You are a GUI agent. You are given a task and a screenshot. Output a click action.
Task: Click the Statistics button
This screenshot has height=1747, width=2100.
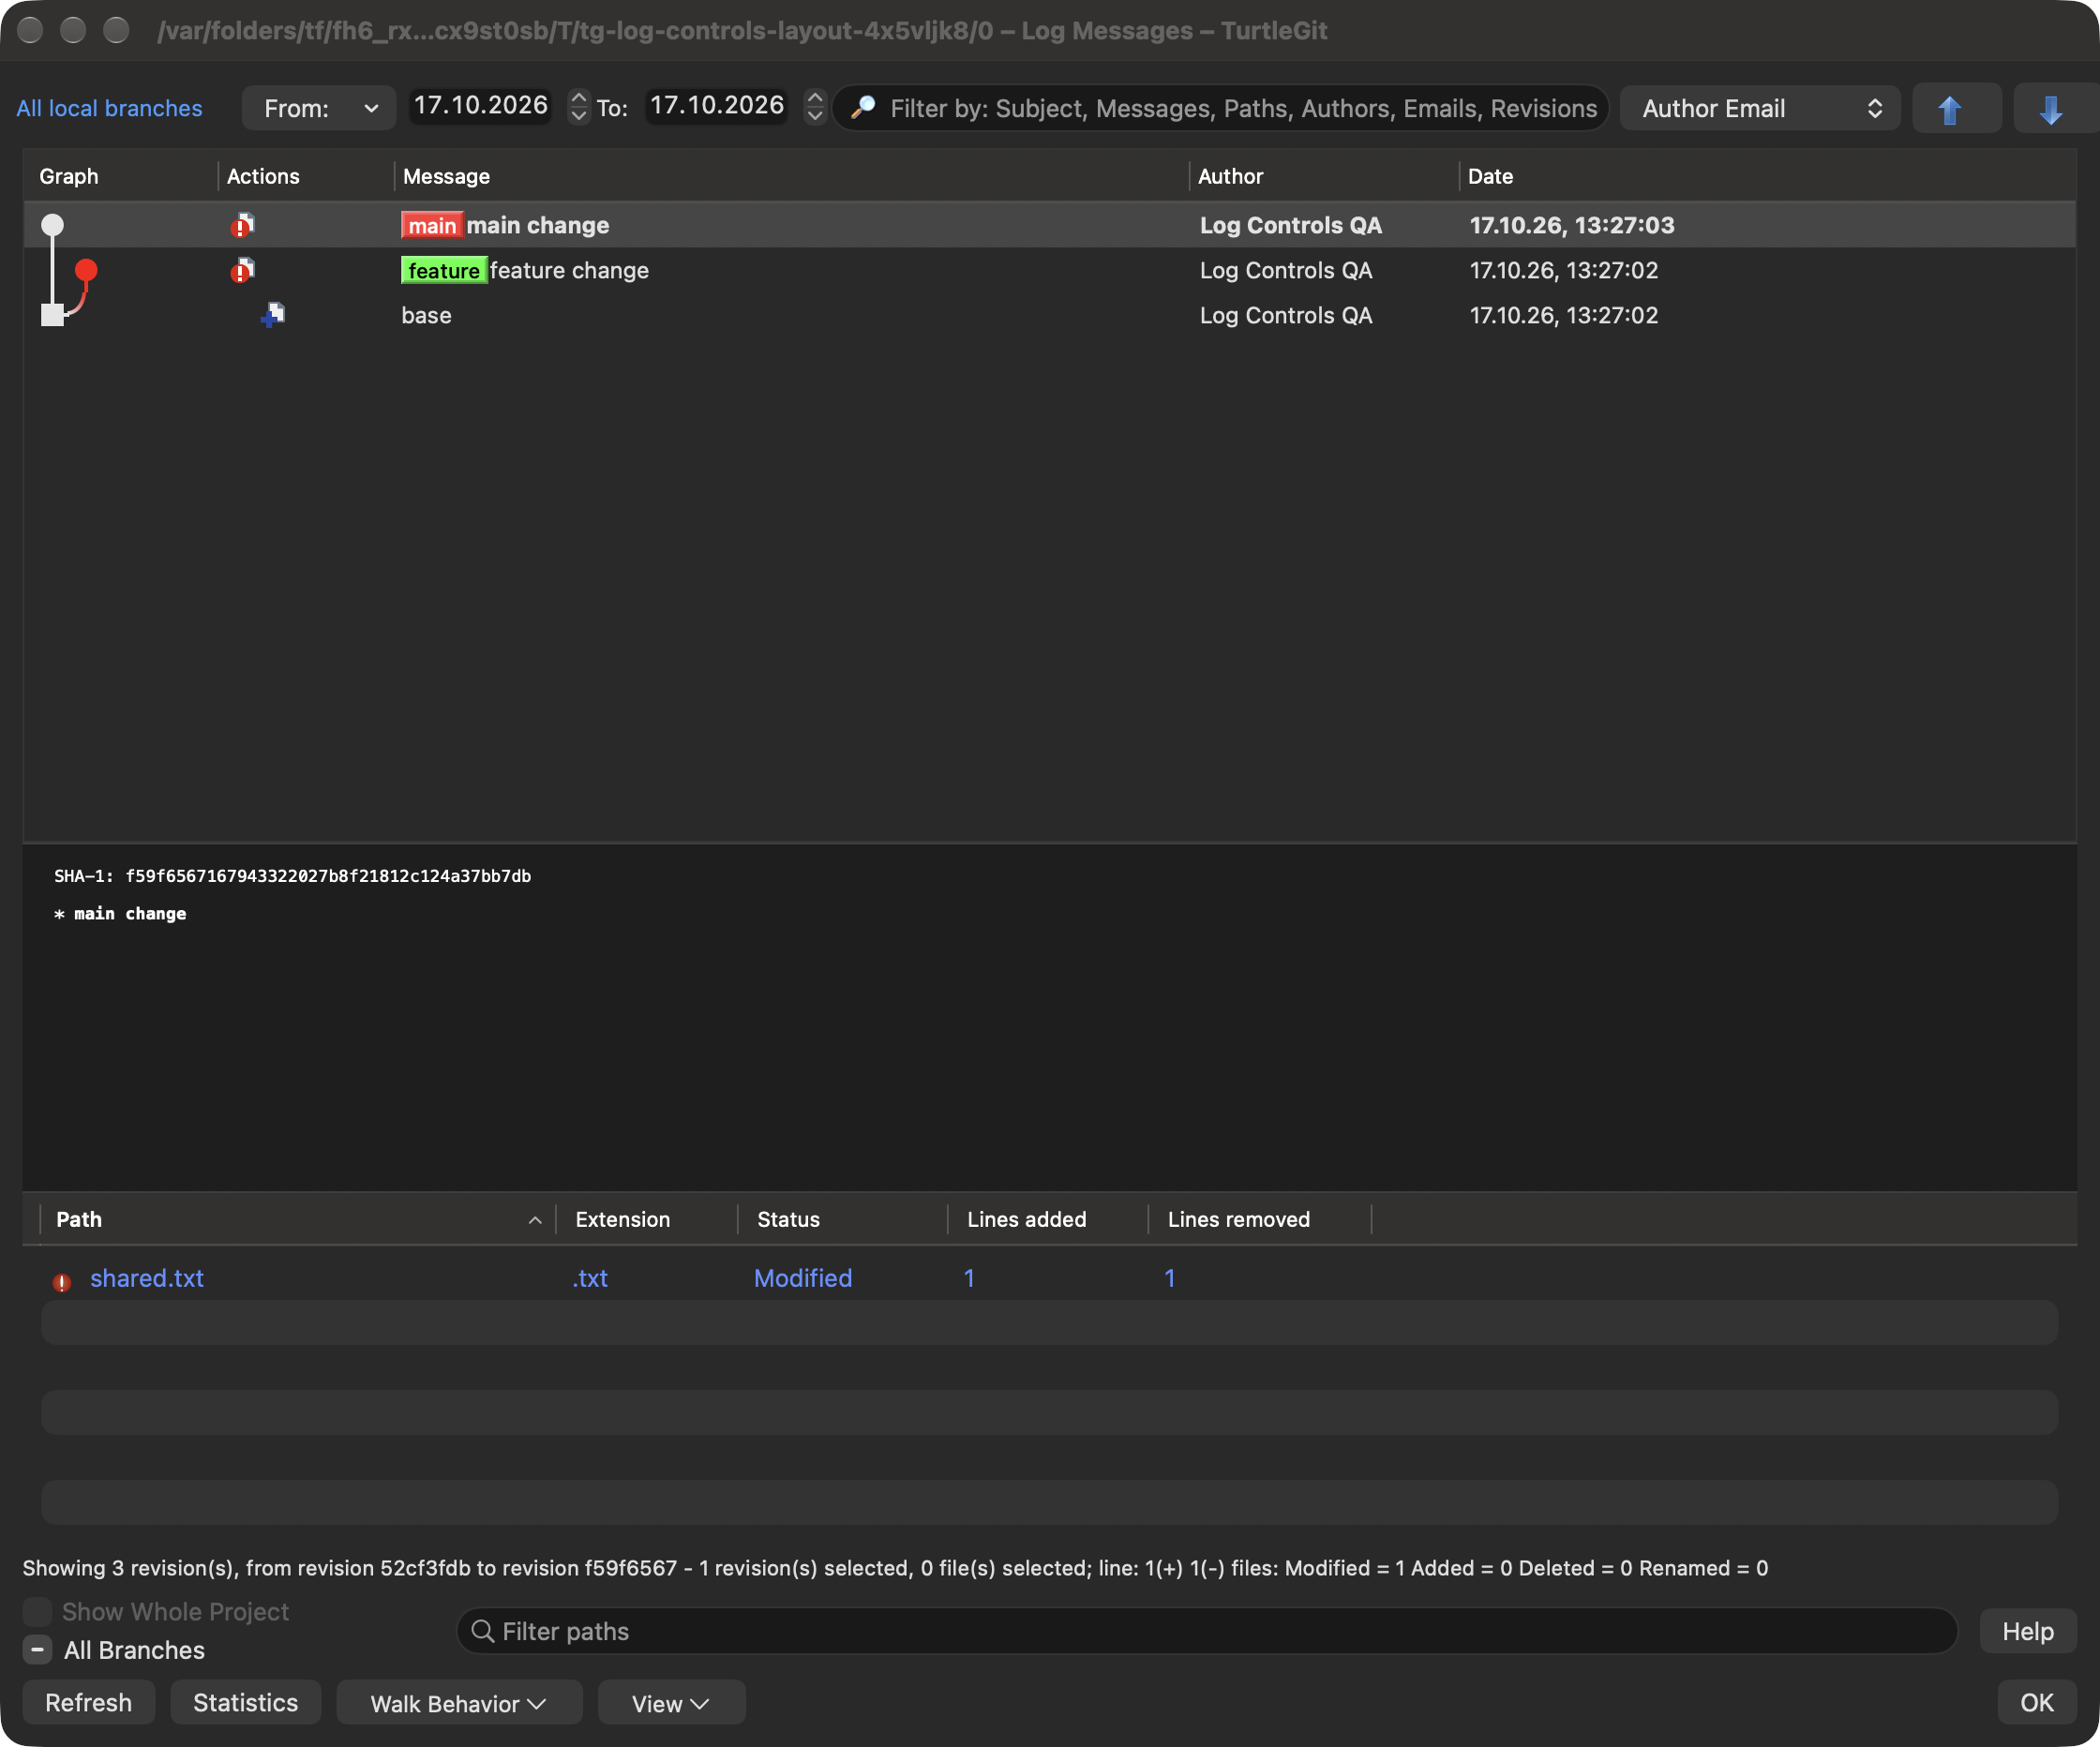pos(245,1702)
